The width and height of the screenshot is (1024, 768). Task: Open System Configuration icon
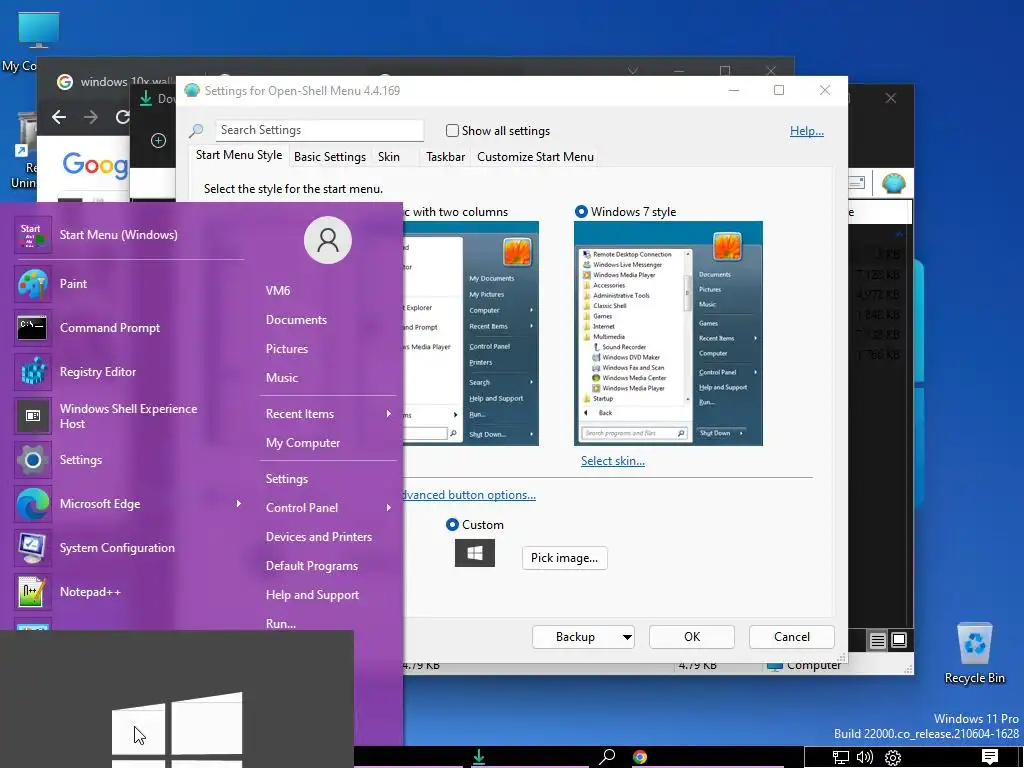[x=33, y=548]
